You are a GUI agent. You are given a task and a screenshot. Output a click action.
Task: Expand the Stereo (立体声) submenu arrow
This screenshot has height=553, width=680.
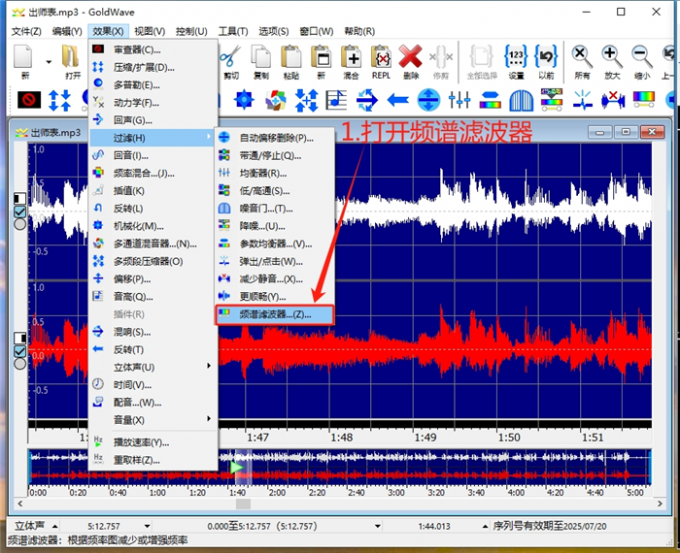click(x=209, y=366)
